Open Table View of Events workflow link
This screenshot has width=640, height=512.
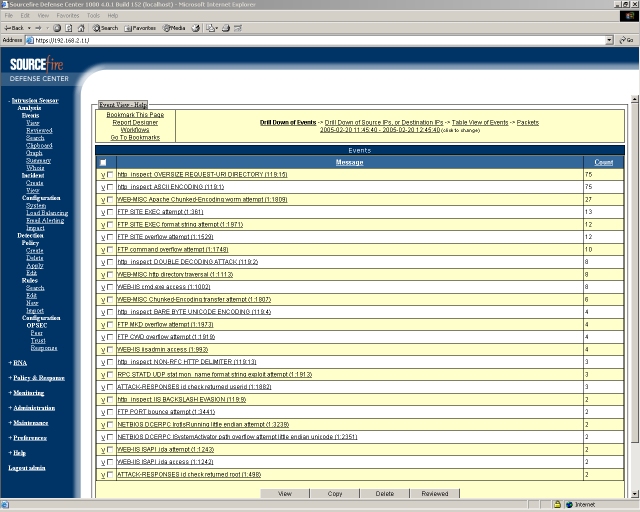coord(480,122)
